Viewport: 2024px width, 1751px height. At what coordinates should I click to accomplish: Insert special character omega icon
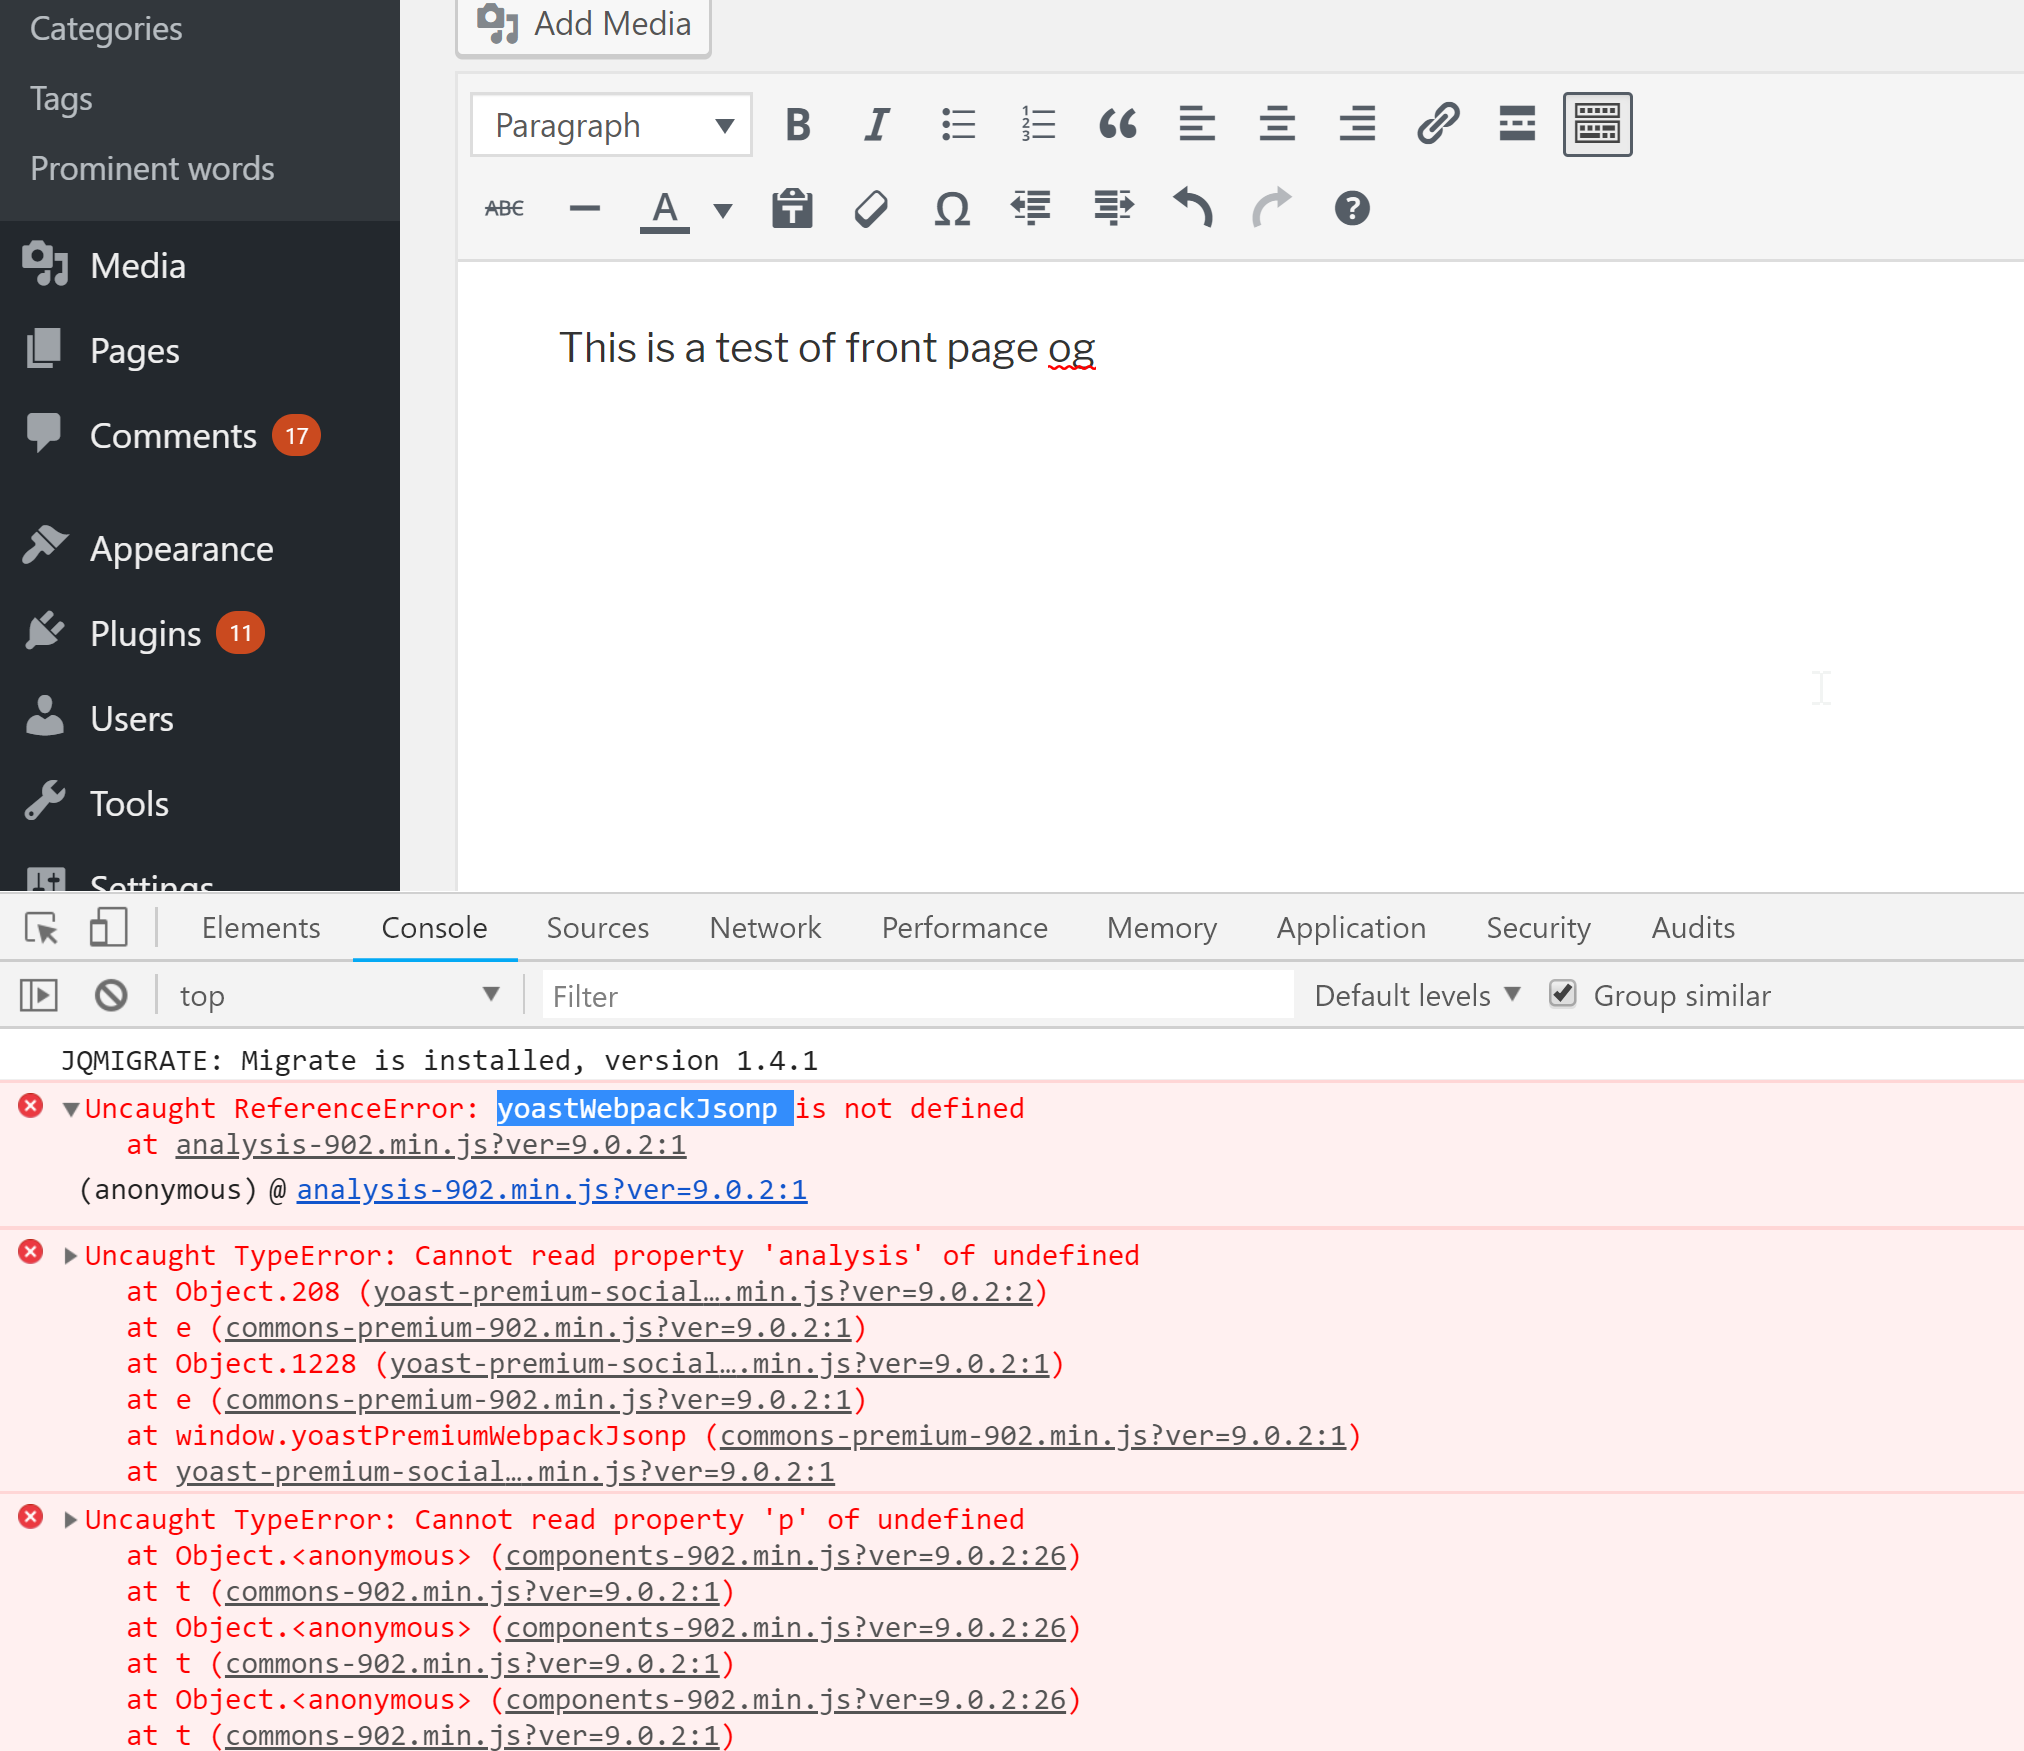pos(952,209)
